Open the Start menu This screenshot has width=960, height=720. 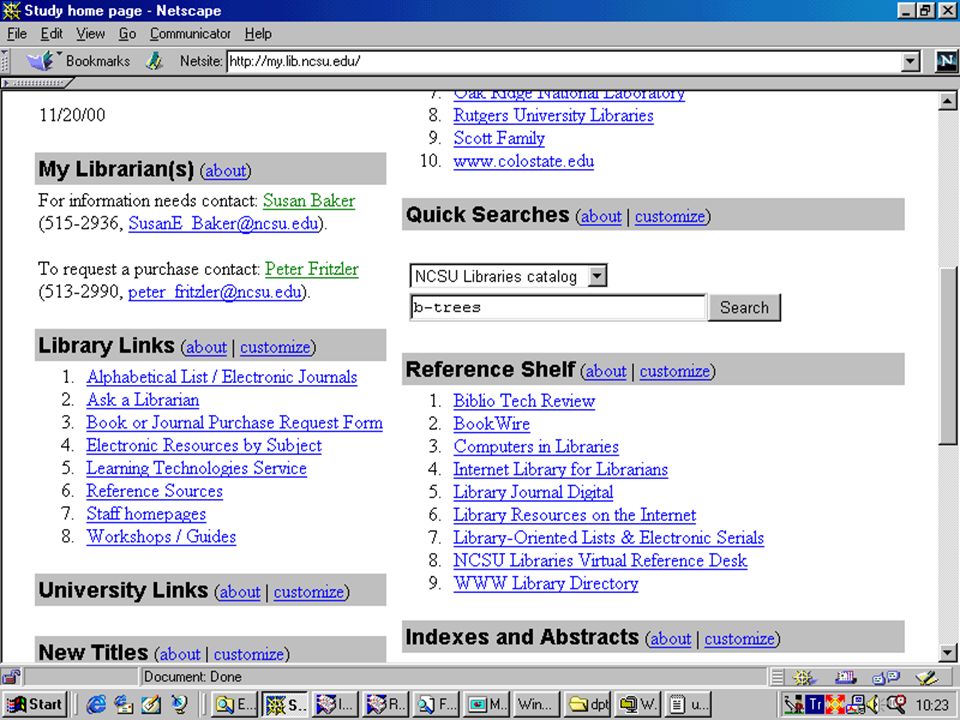[x=36, y=705]
